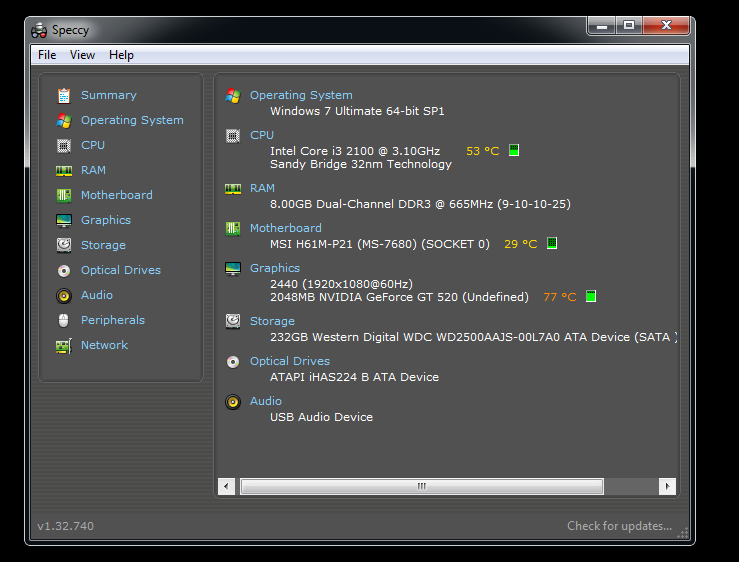Select Motherboard label in the sidebar
This screenshot has width=739, height=562.
coord(117,195)
